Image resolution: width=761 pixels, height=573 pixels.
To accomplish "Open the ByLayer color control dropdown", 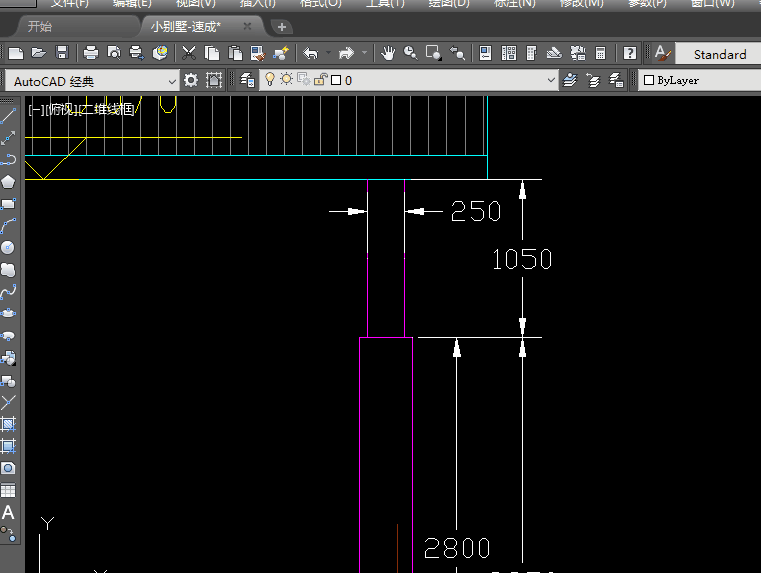I will point(700,80).
